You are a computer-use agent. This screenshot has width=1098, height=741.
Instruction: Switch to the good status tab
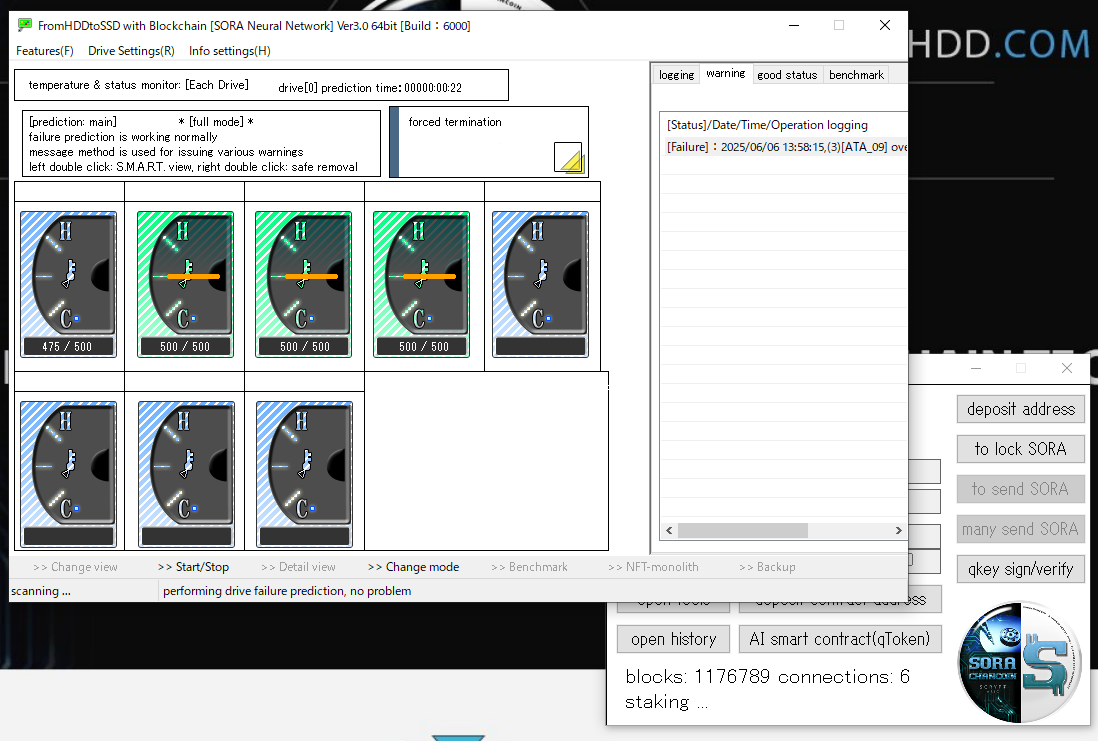[x=787, y=75]
